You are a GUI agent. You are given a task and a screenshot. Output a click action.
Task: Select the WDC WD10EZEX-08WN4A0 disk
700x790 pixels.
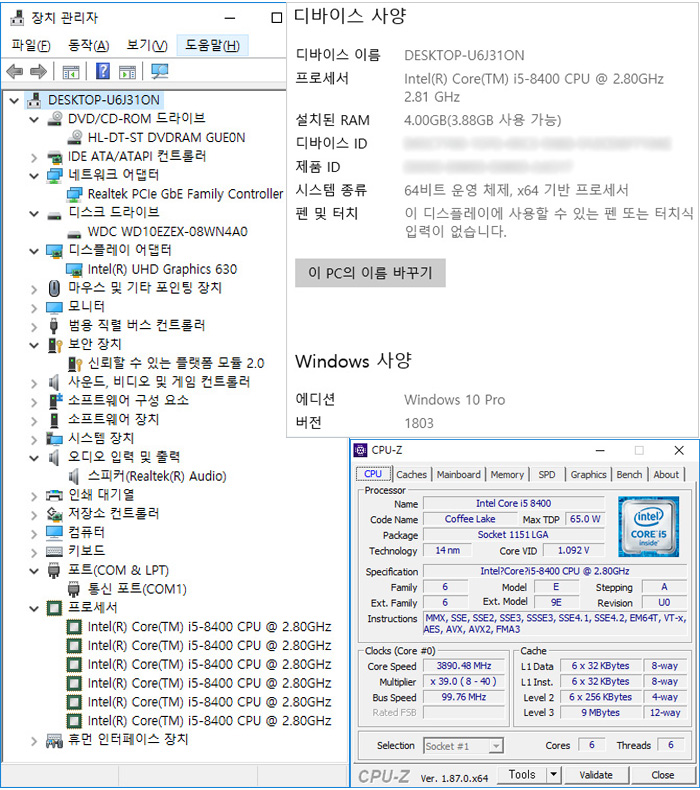click(x=167, y=232)
